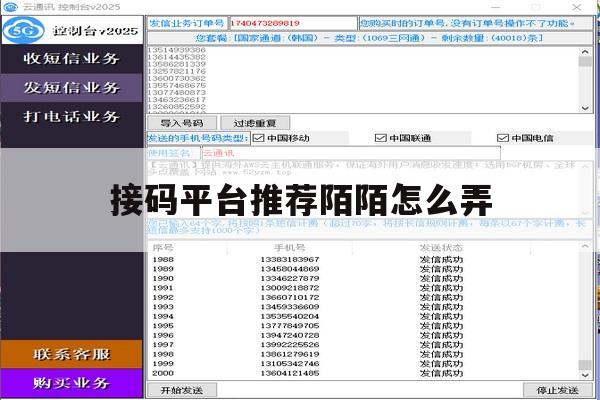The height and width of the screenshot is (400, 600).
Task: Click results table scrollbar up arrow
Action: tap(585, 246)
